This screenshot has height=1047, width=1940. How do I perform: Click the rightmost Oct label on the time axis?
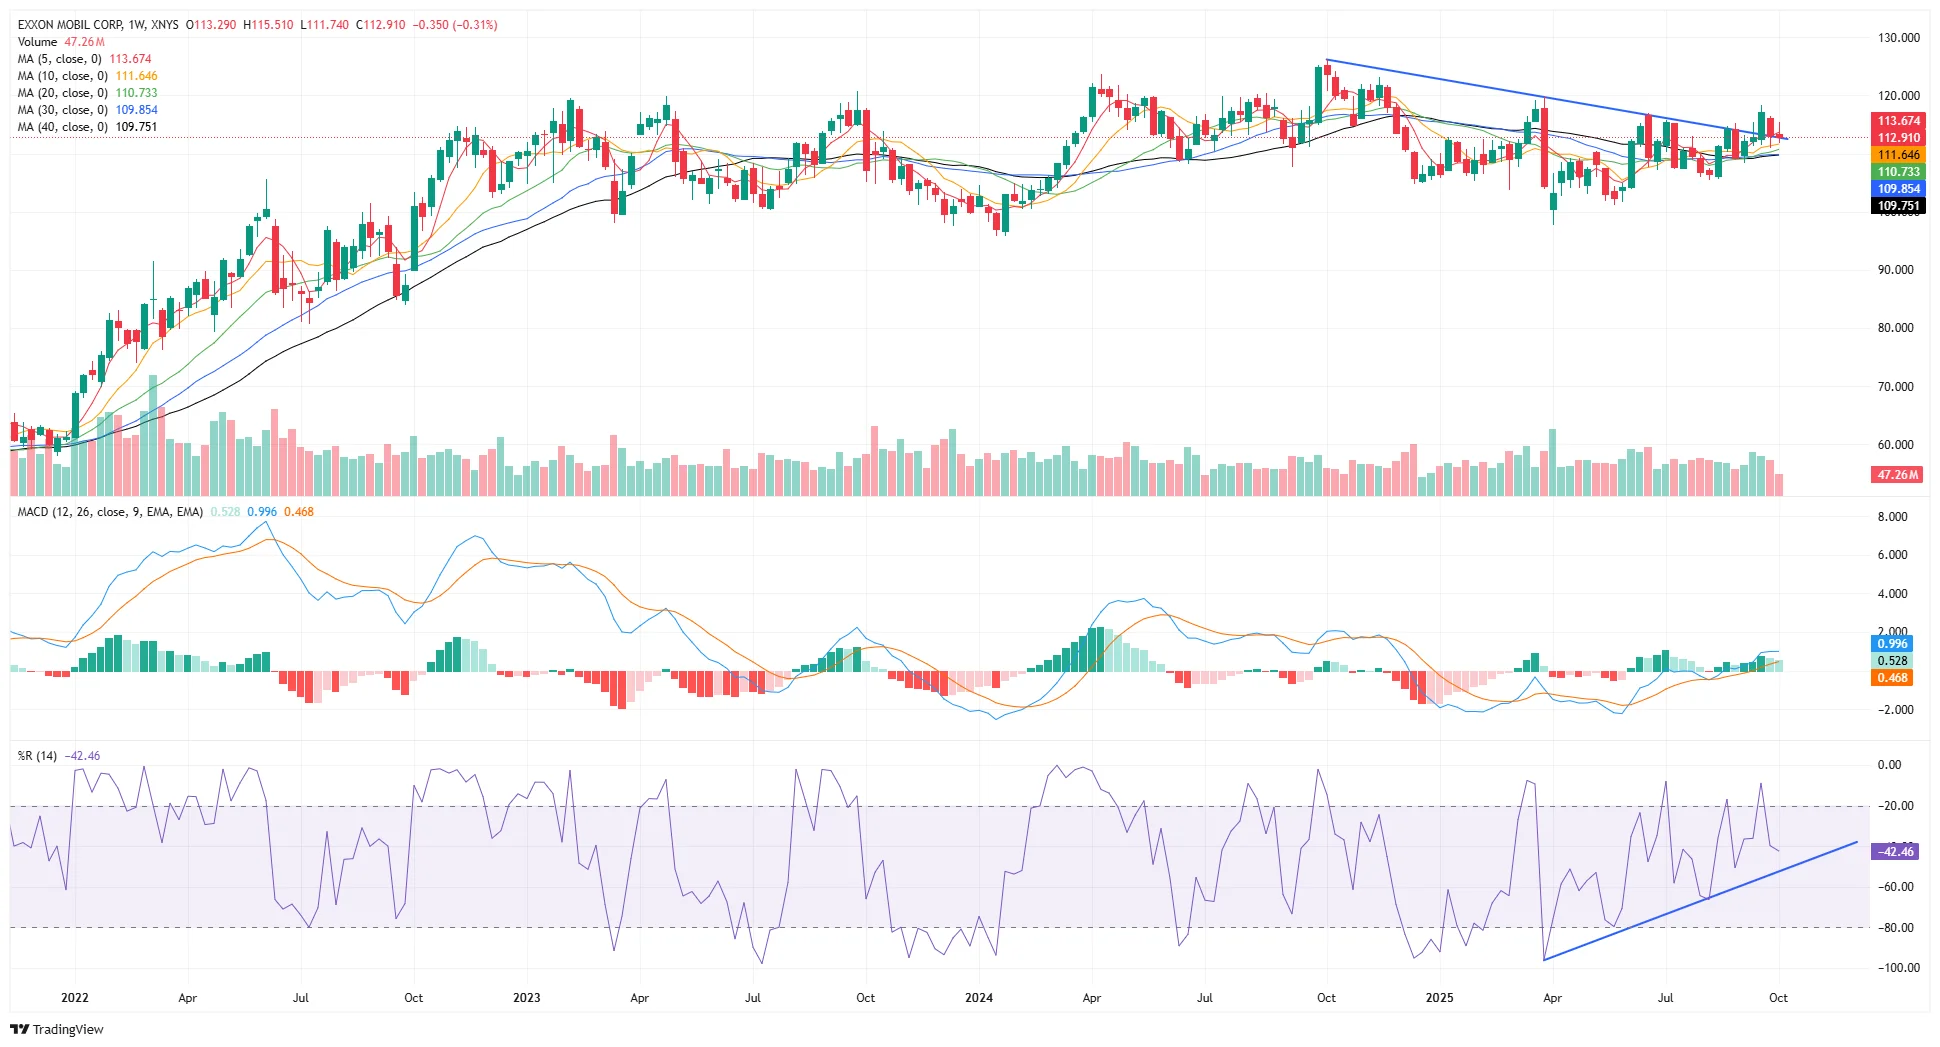pos(1780,998)
